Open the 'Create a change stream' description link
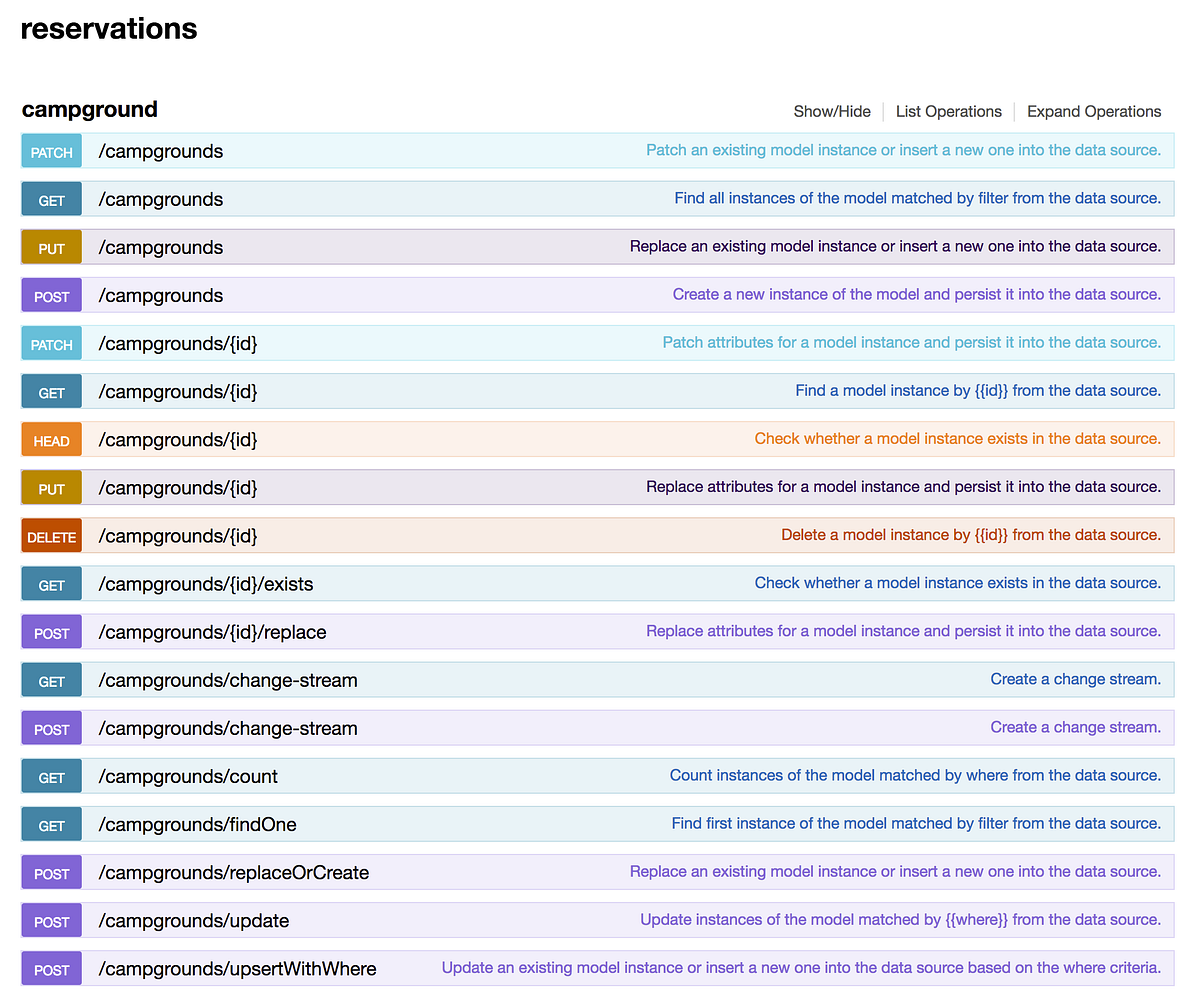The image size is (1200, 1008). pos(1076,679)
